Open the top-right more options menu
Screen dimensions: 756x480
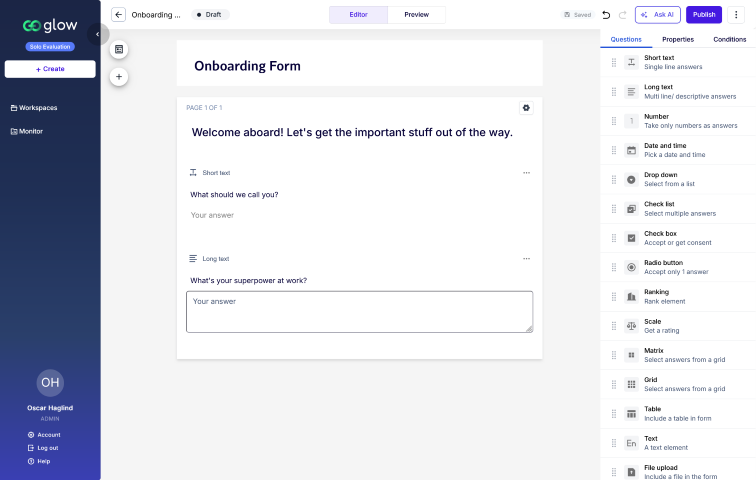(x=736, y=14)
